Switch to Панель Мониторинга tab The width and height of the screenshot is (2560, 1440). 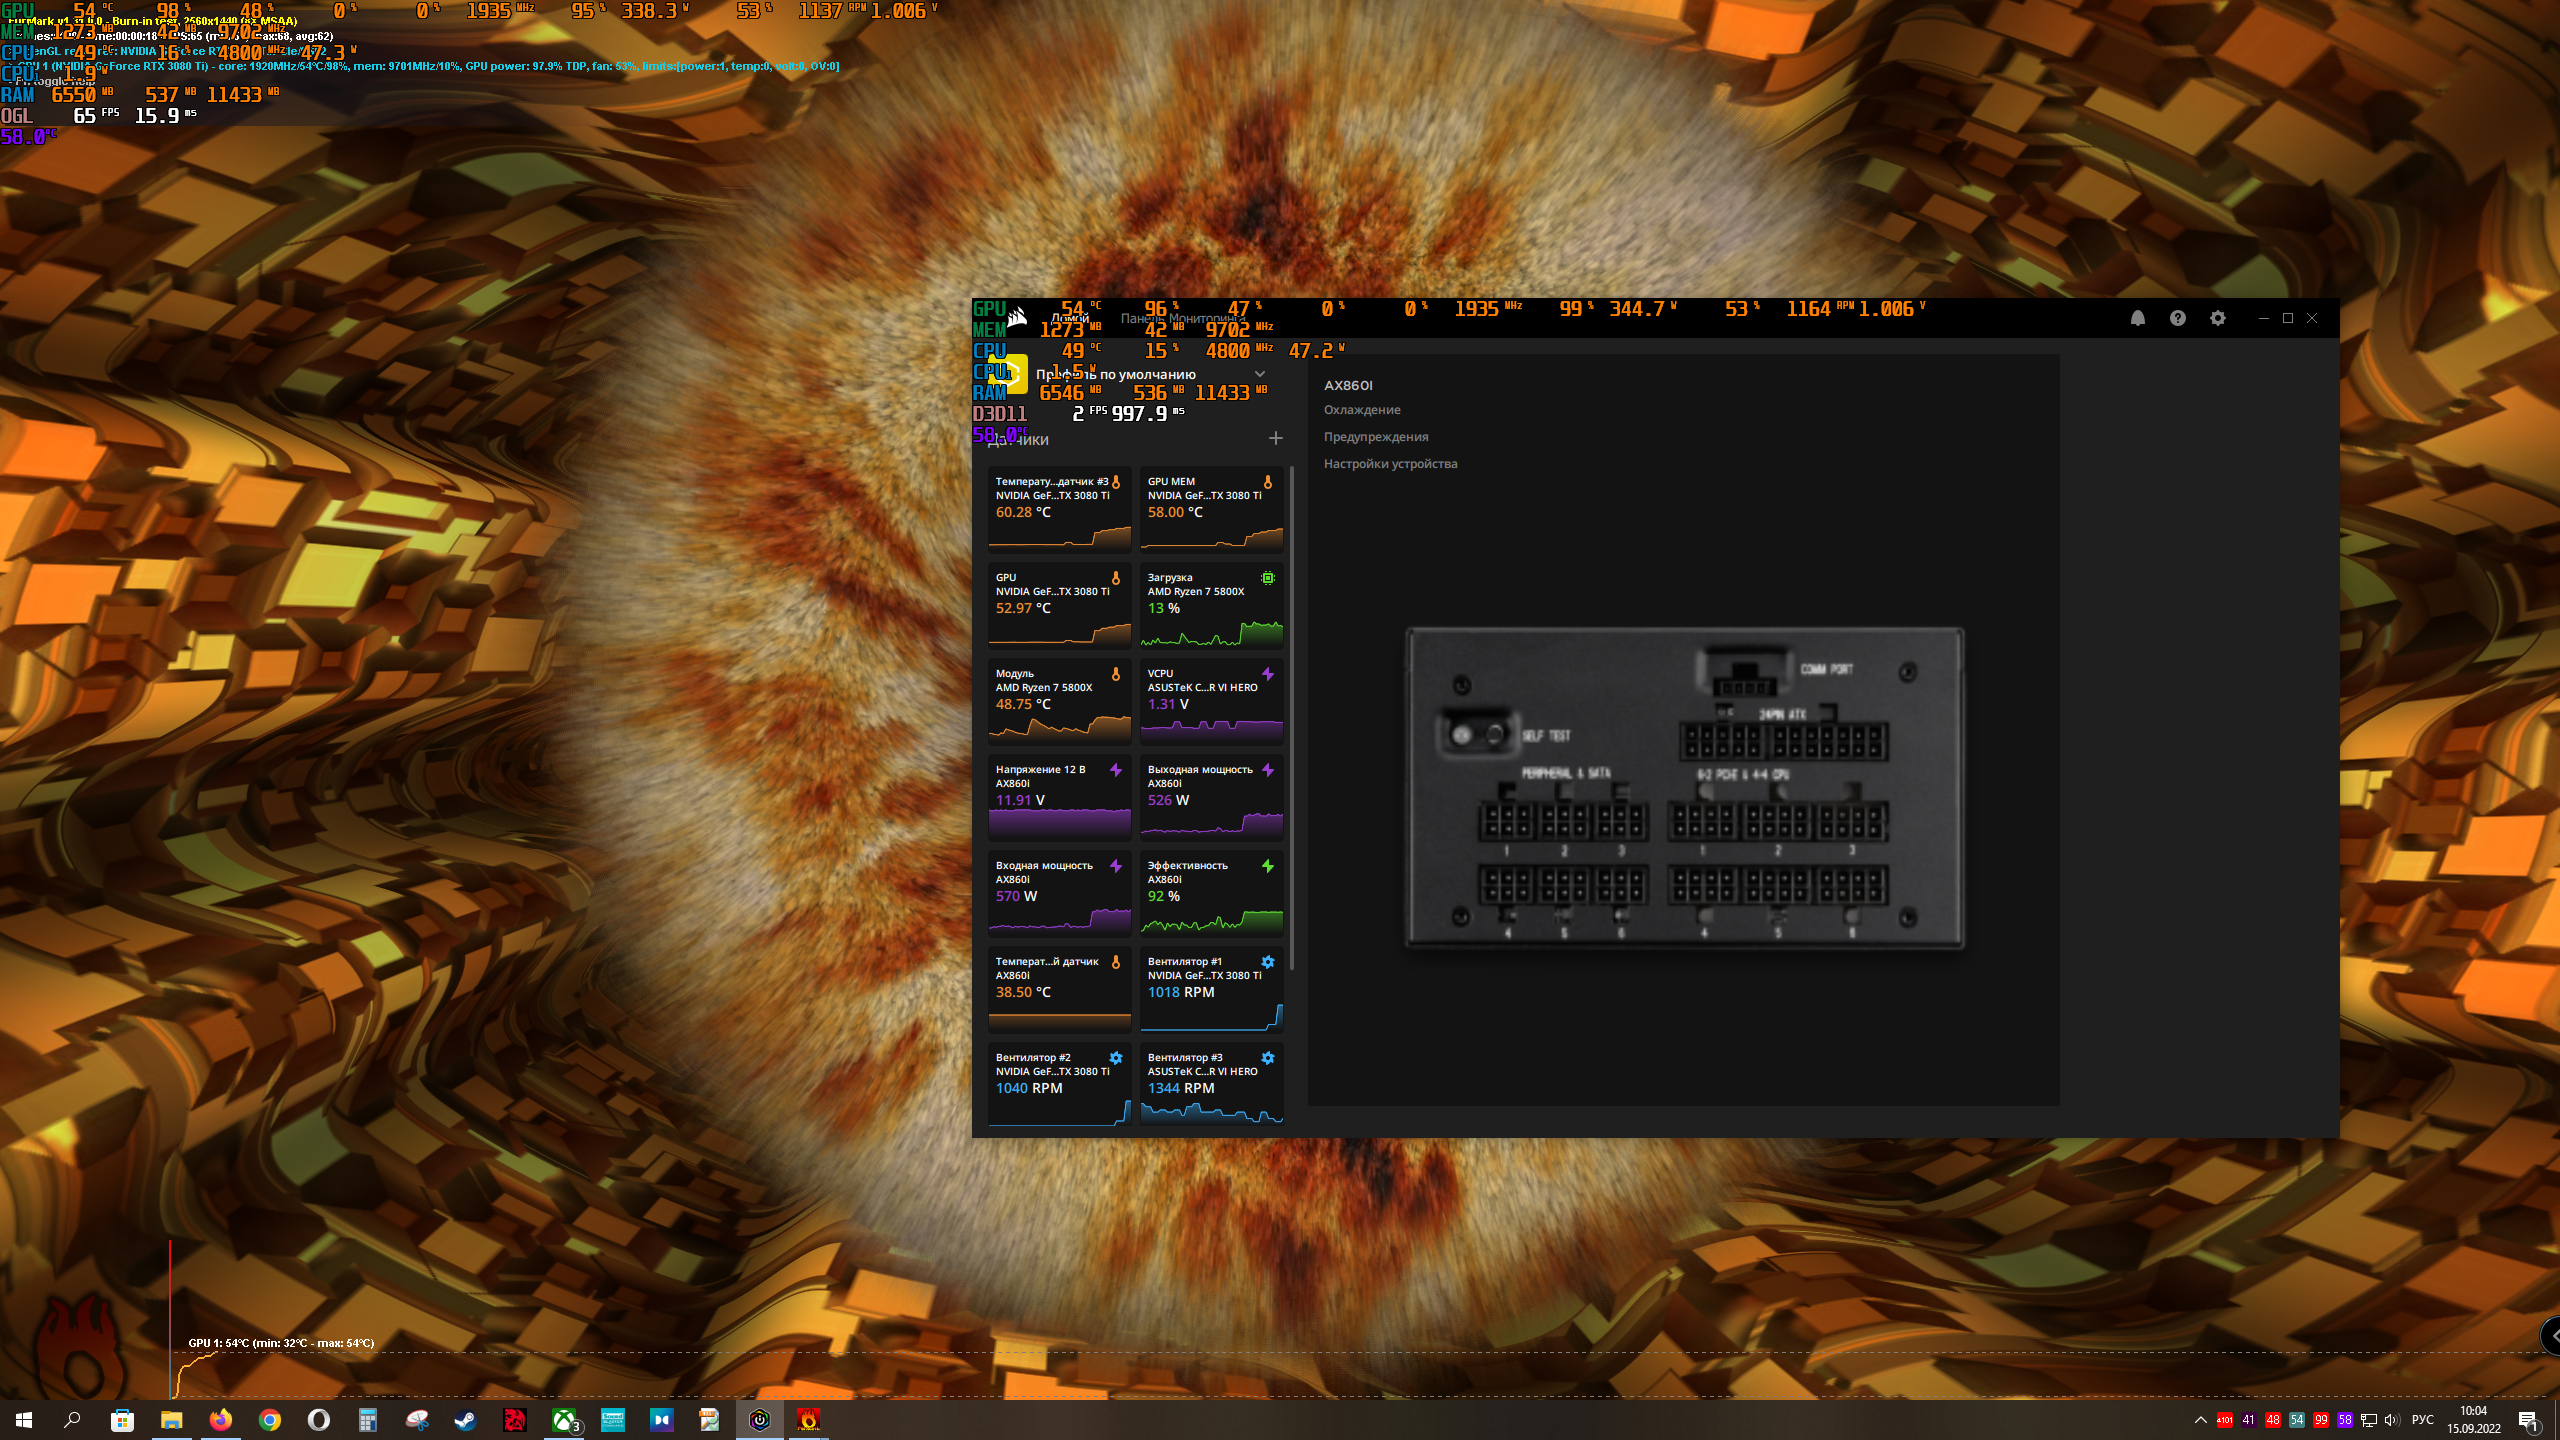(x=1183, y=318)
